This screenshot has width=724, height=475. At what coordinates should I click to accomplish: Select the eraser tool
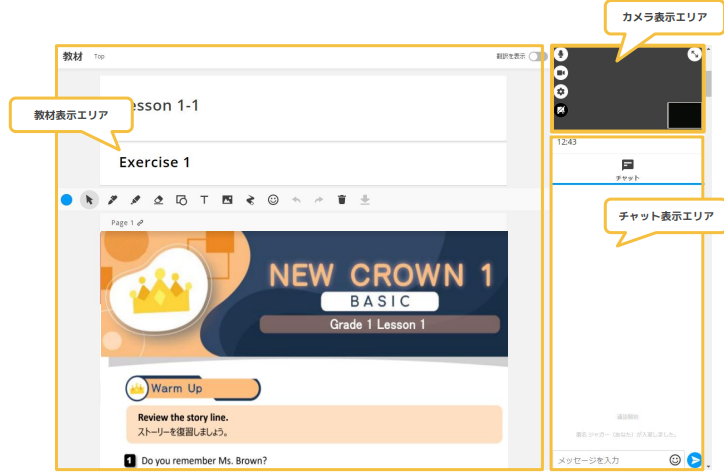pyautogui.click(x=158, y=200)
